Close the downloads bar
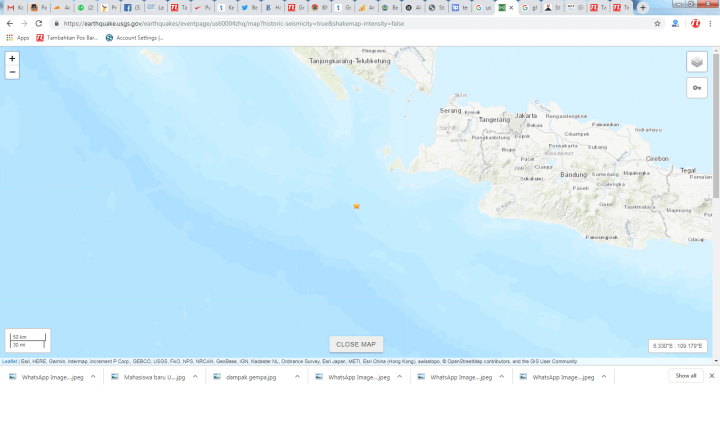The image size is (720, 432). (712, 376)
